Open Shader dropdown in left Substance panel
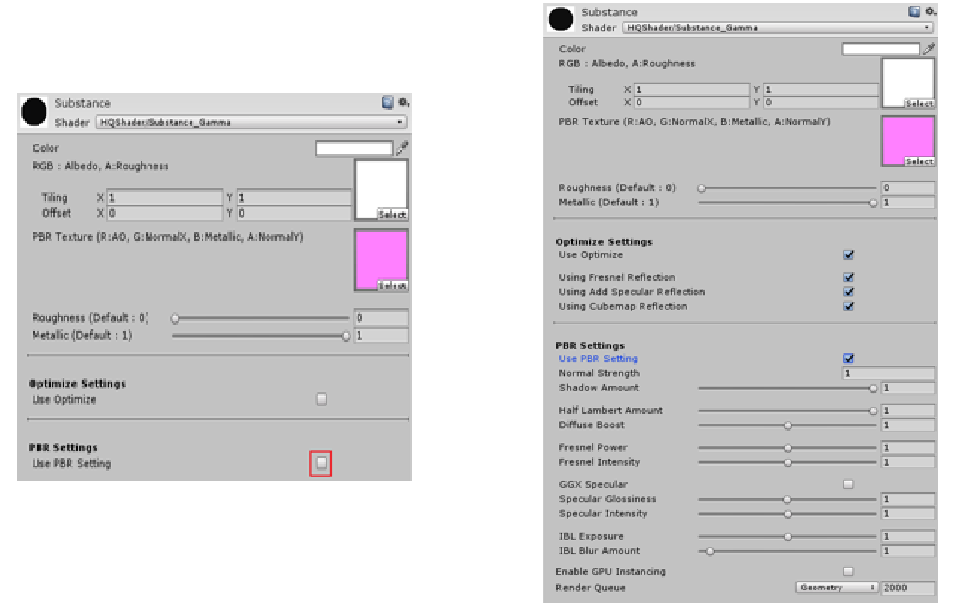Image resolution: width=972 pixels, height=608 pixels. 251,122
